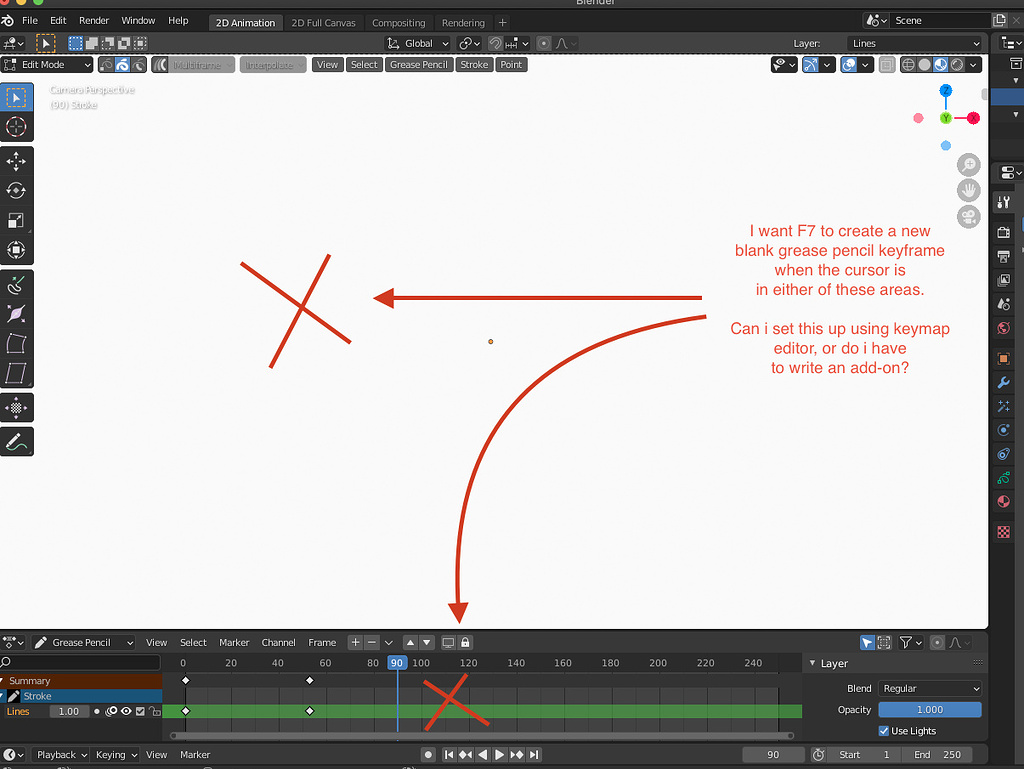Click the Play animation button

coord(499,755)
